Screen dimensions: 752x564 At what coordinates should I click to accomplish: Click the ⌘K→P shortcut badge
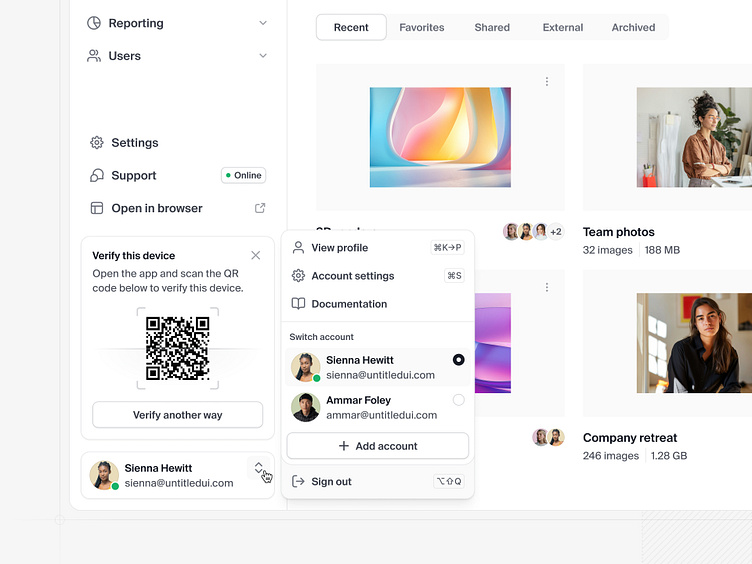[447, 247]
